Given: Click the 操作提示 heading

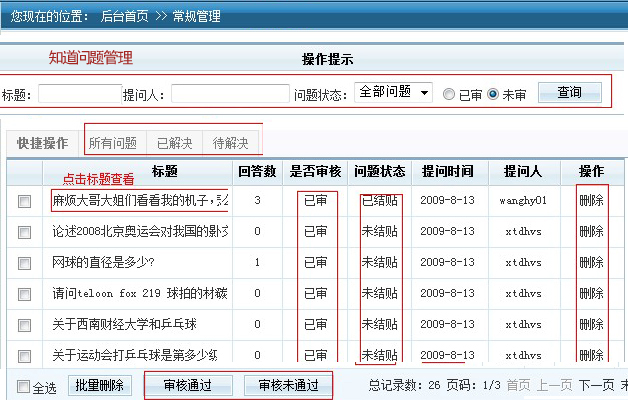Looking at the screenshot, I should pos(327,59).
